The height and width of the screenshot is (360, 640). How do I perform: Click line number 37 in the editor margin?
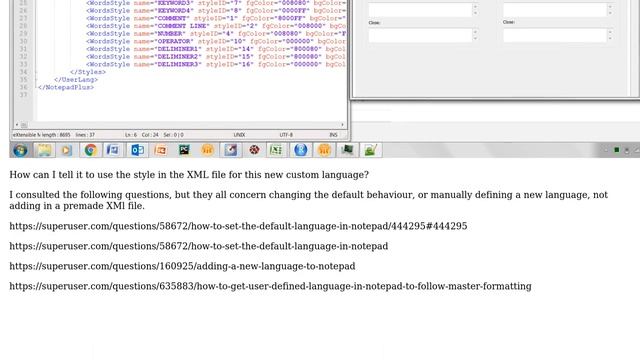click(x=23, y=95)
